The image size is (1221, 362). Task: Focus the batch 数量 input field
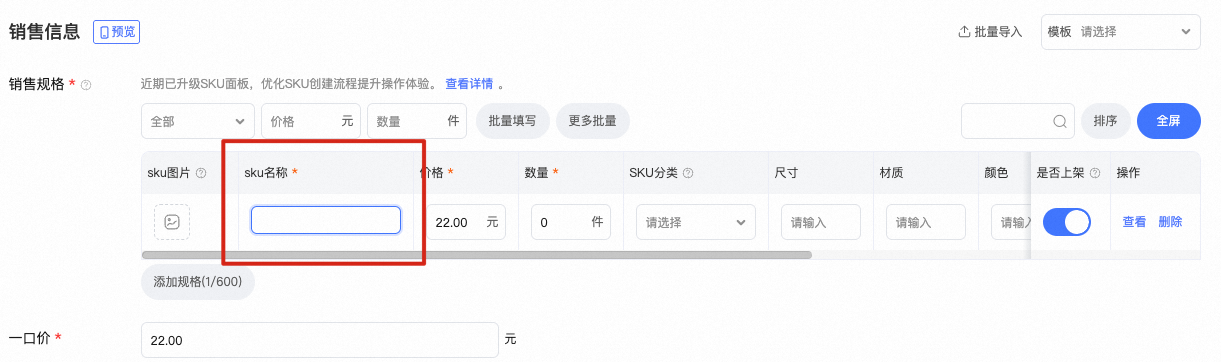417,121
